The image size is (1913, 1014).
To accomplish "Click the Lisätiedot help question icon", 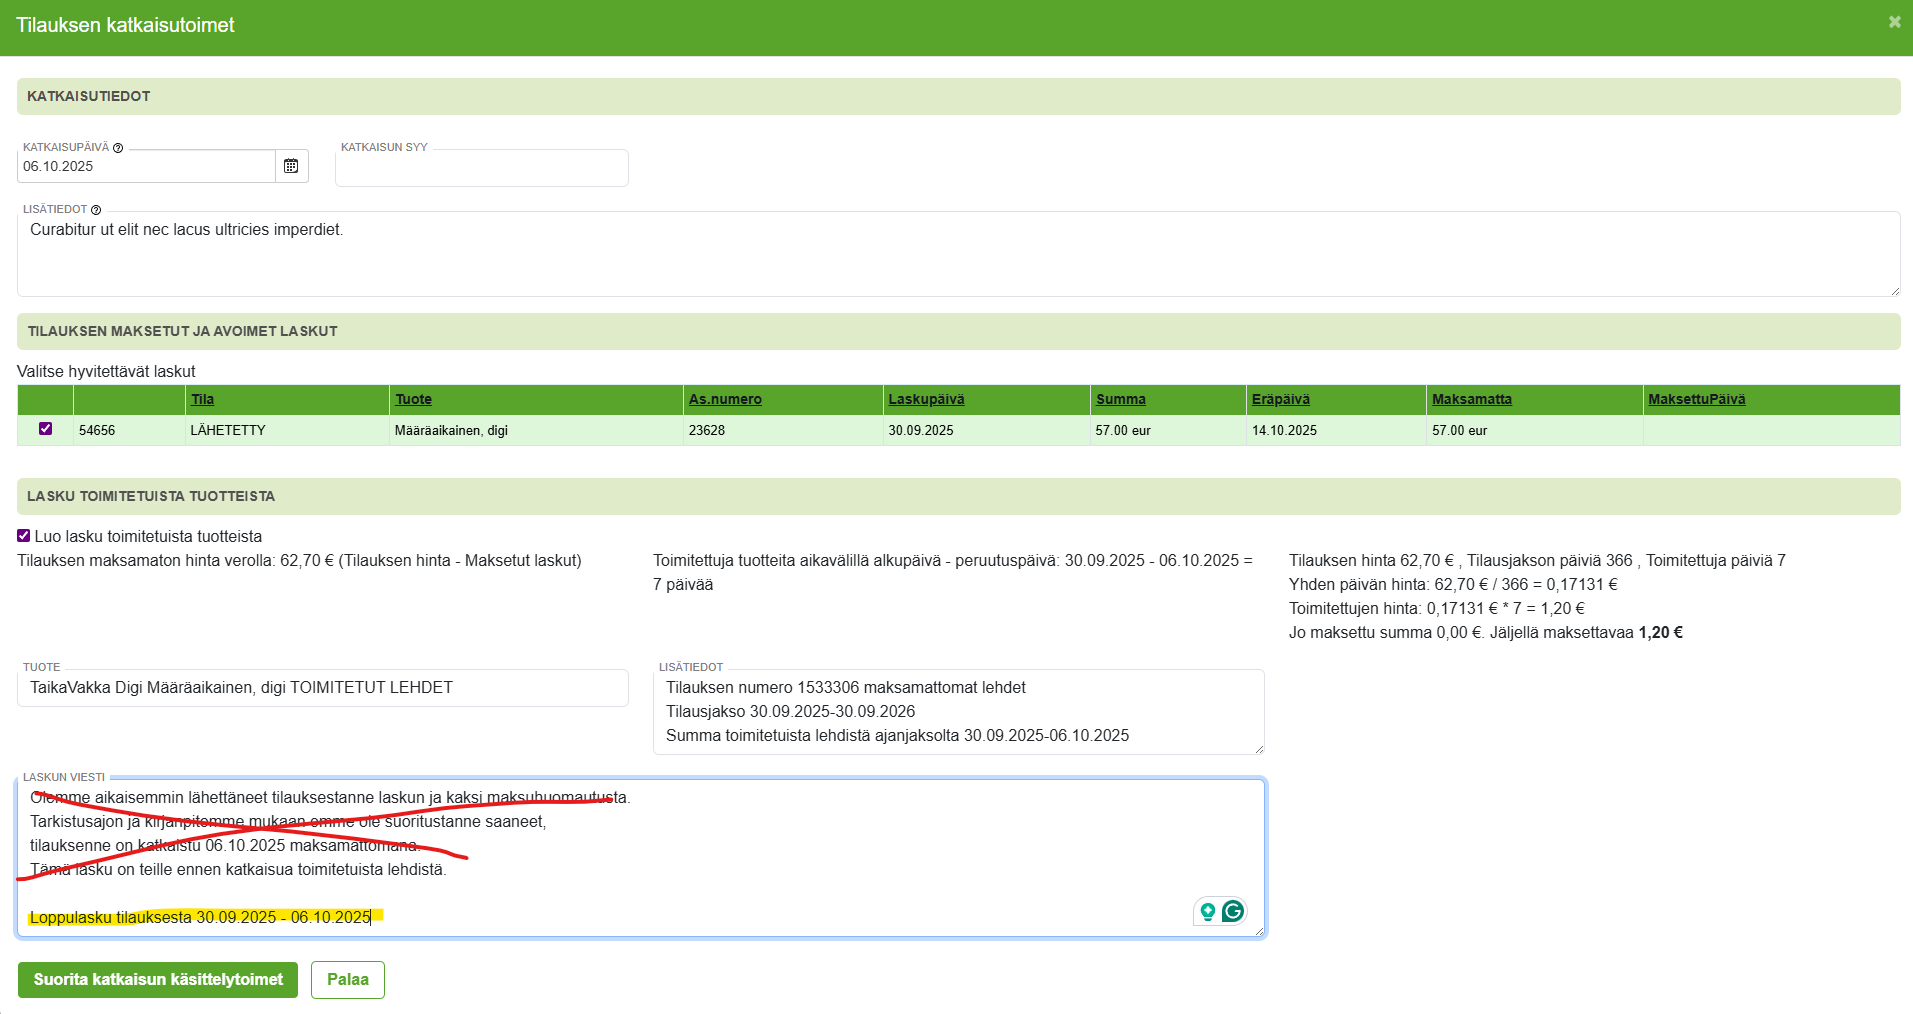I will (x=96, y=210).
